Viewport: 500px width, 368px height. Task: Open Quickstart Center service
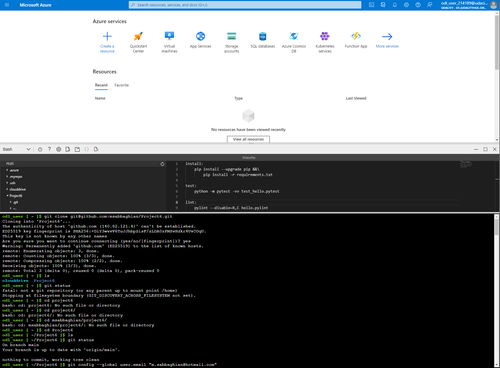pyautogui.click(x=138, y=42)
